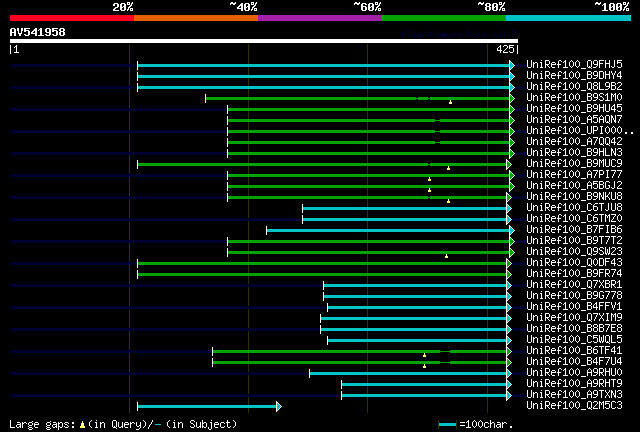This screenshot has width=640, height=432.
Task: Select hit label UniRef100_A9RHT9
Action: (x=574, y=384)
